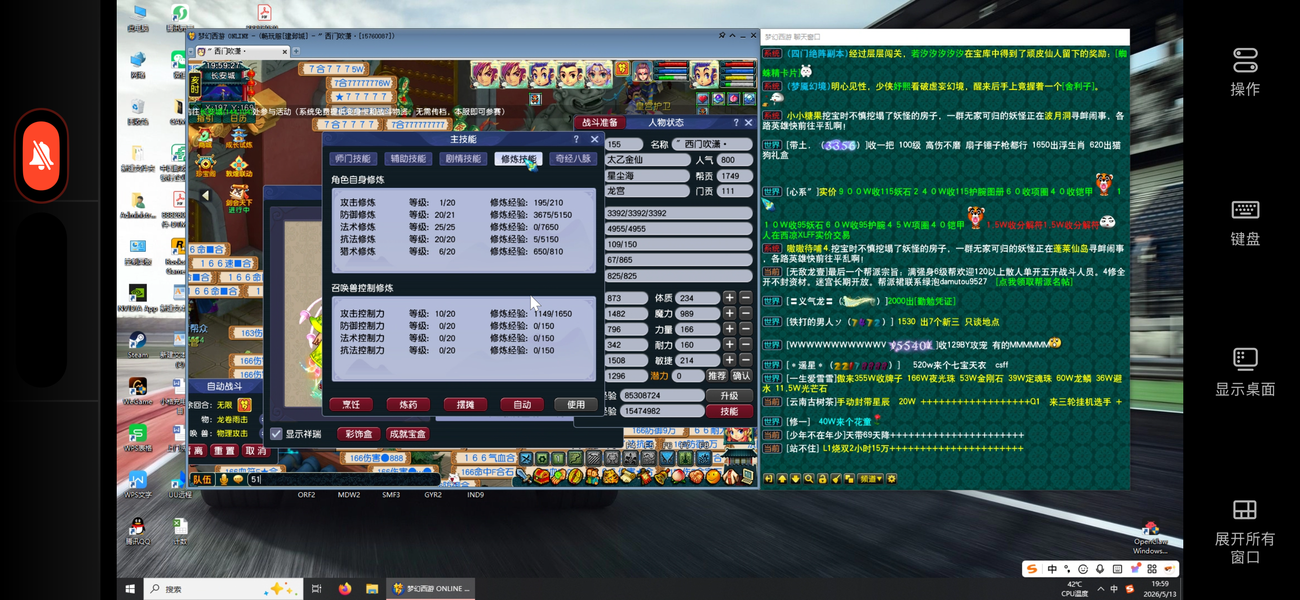Image resolution: width=1300 pixels, height=600 pixels.
Task: Decrease 体质 with its minus button
Action: 746,298
